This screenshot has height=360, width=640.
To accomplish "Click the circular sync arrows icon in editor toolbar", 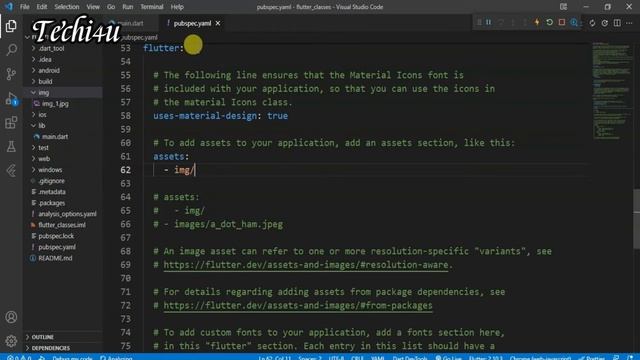I will [592, 23].
